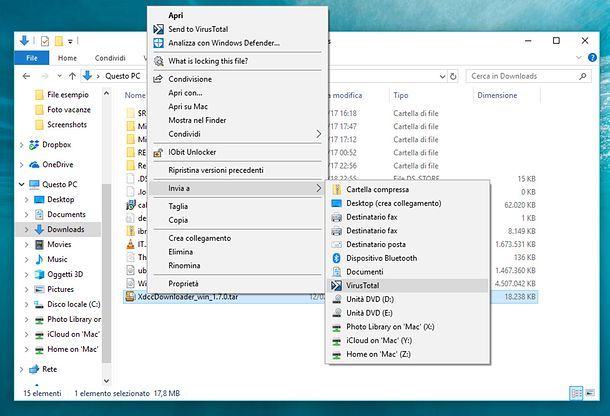Open recent locations dropdown arrow

(x=60, y=76)
